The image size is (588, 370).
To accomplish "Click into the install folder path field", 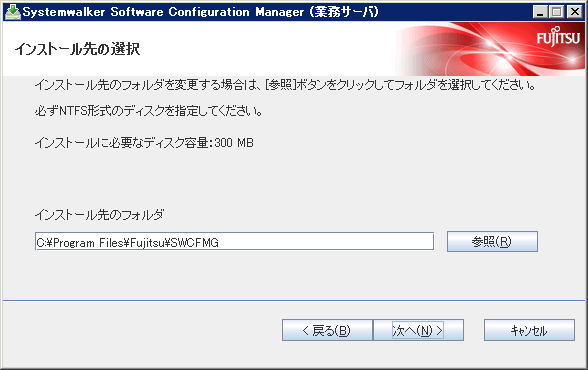I will [234, 241].
